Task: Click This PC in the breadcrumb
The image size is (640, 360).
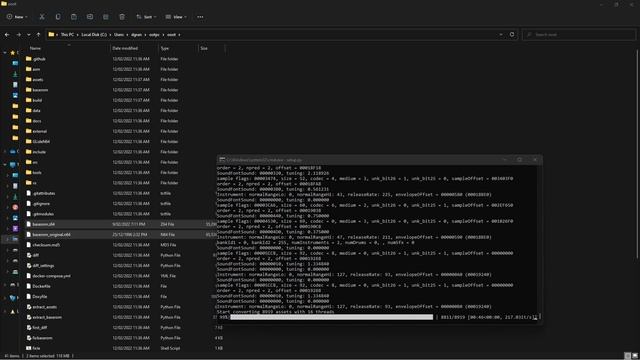Action: pos(67,35)
